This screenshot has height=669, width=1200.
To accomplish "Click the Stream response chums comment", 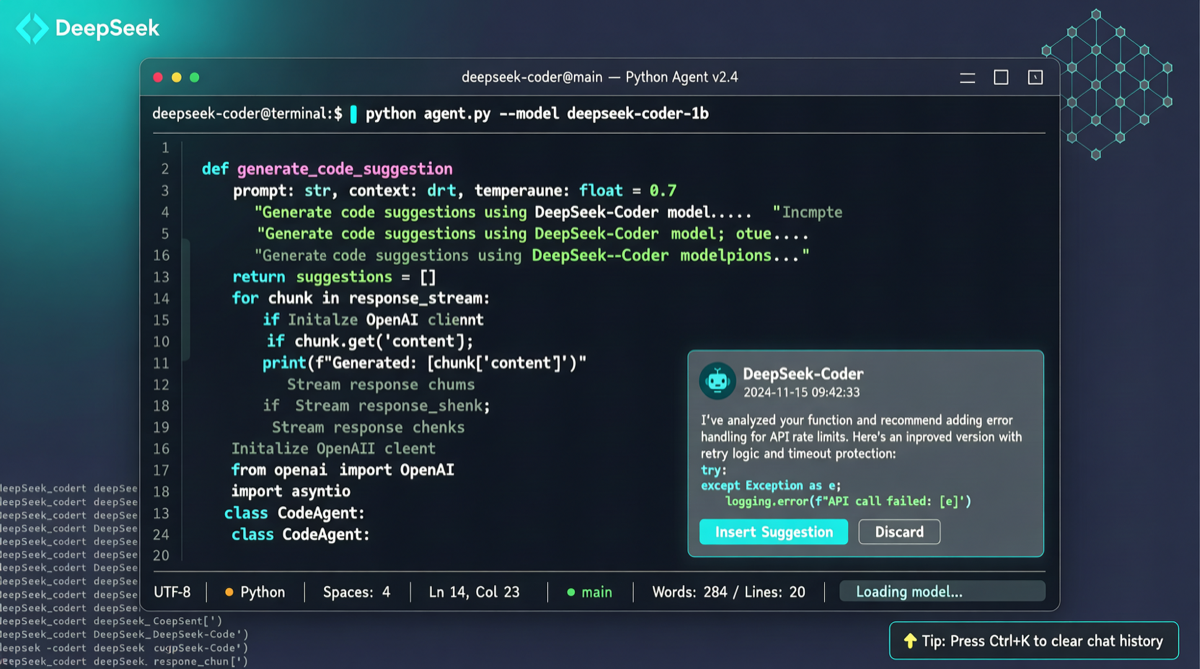I will pos(380,384).
